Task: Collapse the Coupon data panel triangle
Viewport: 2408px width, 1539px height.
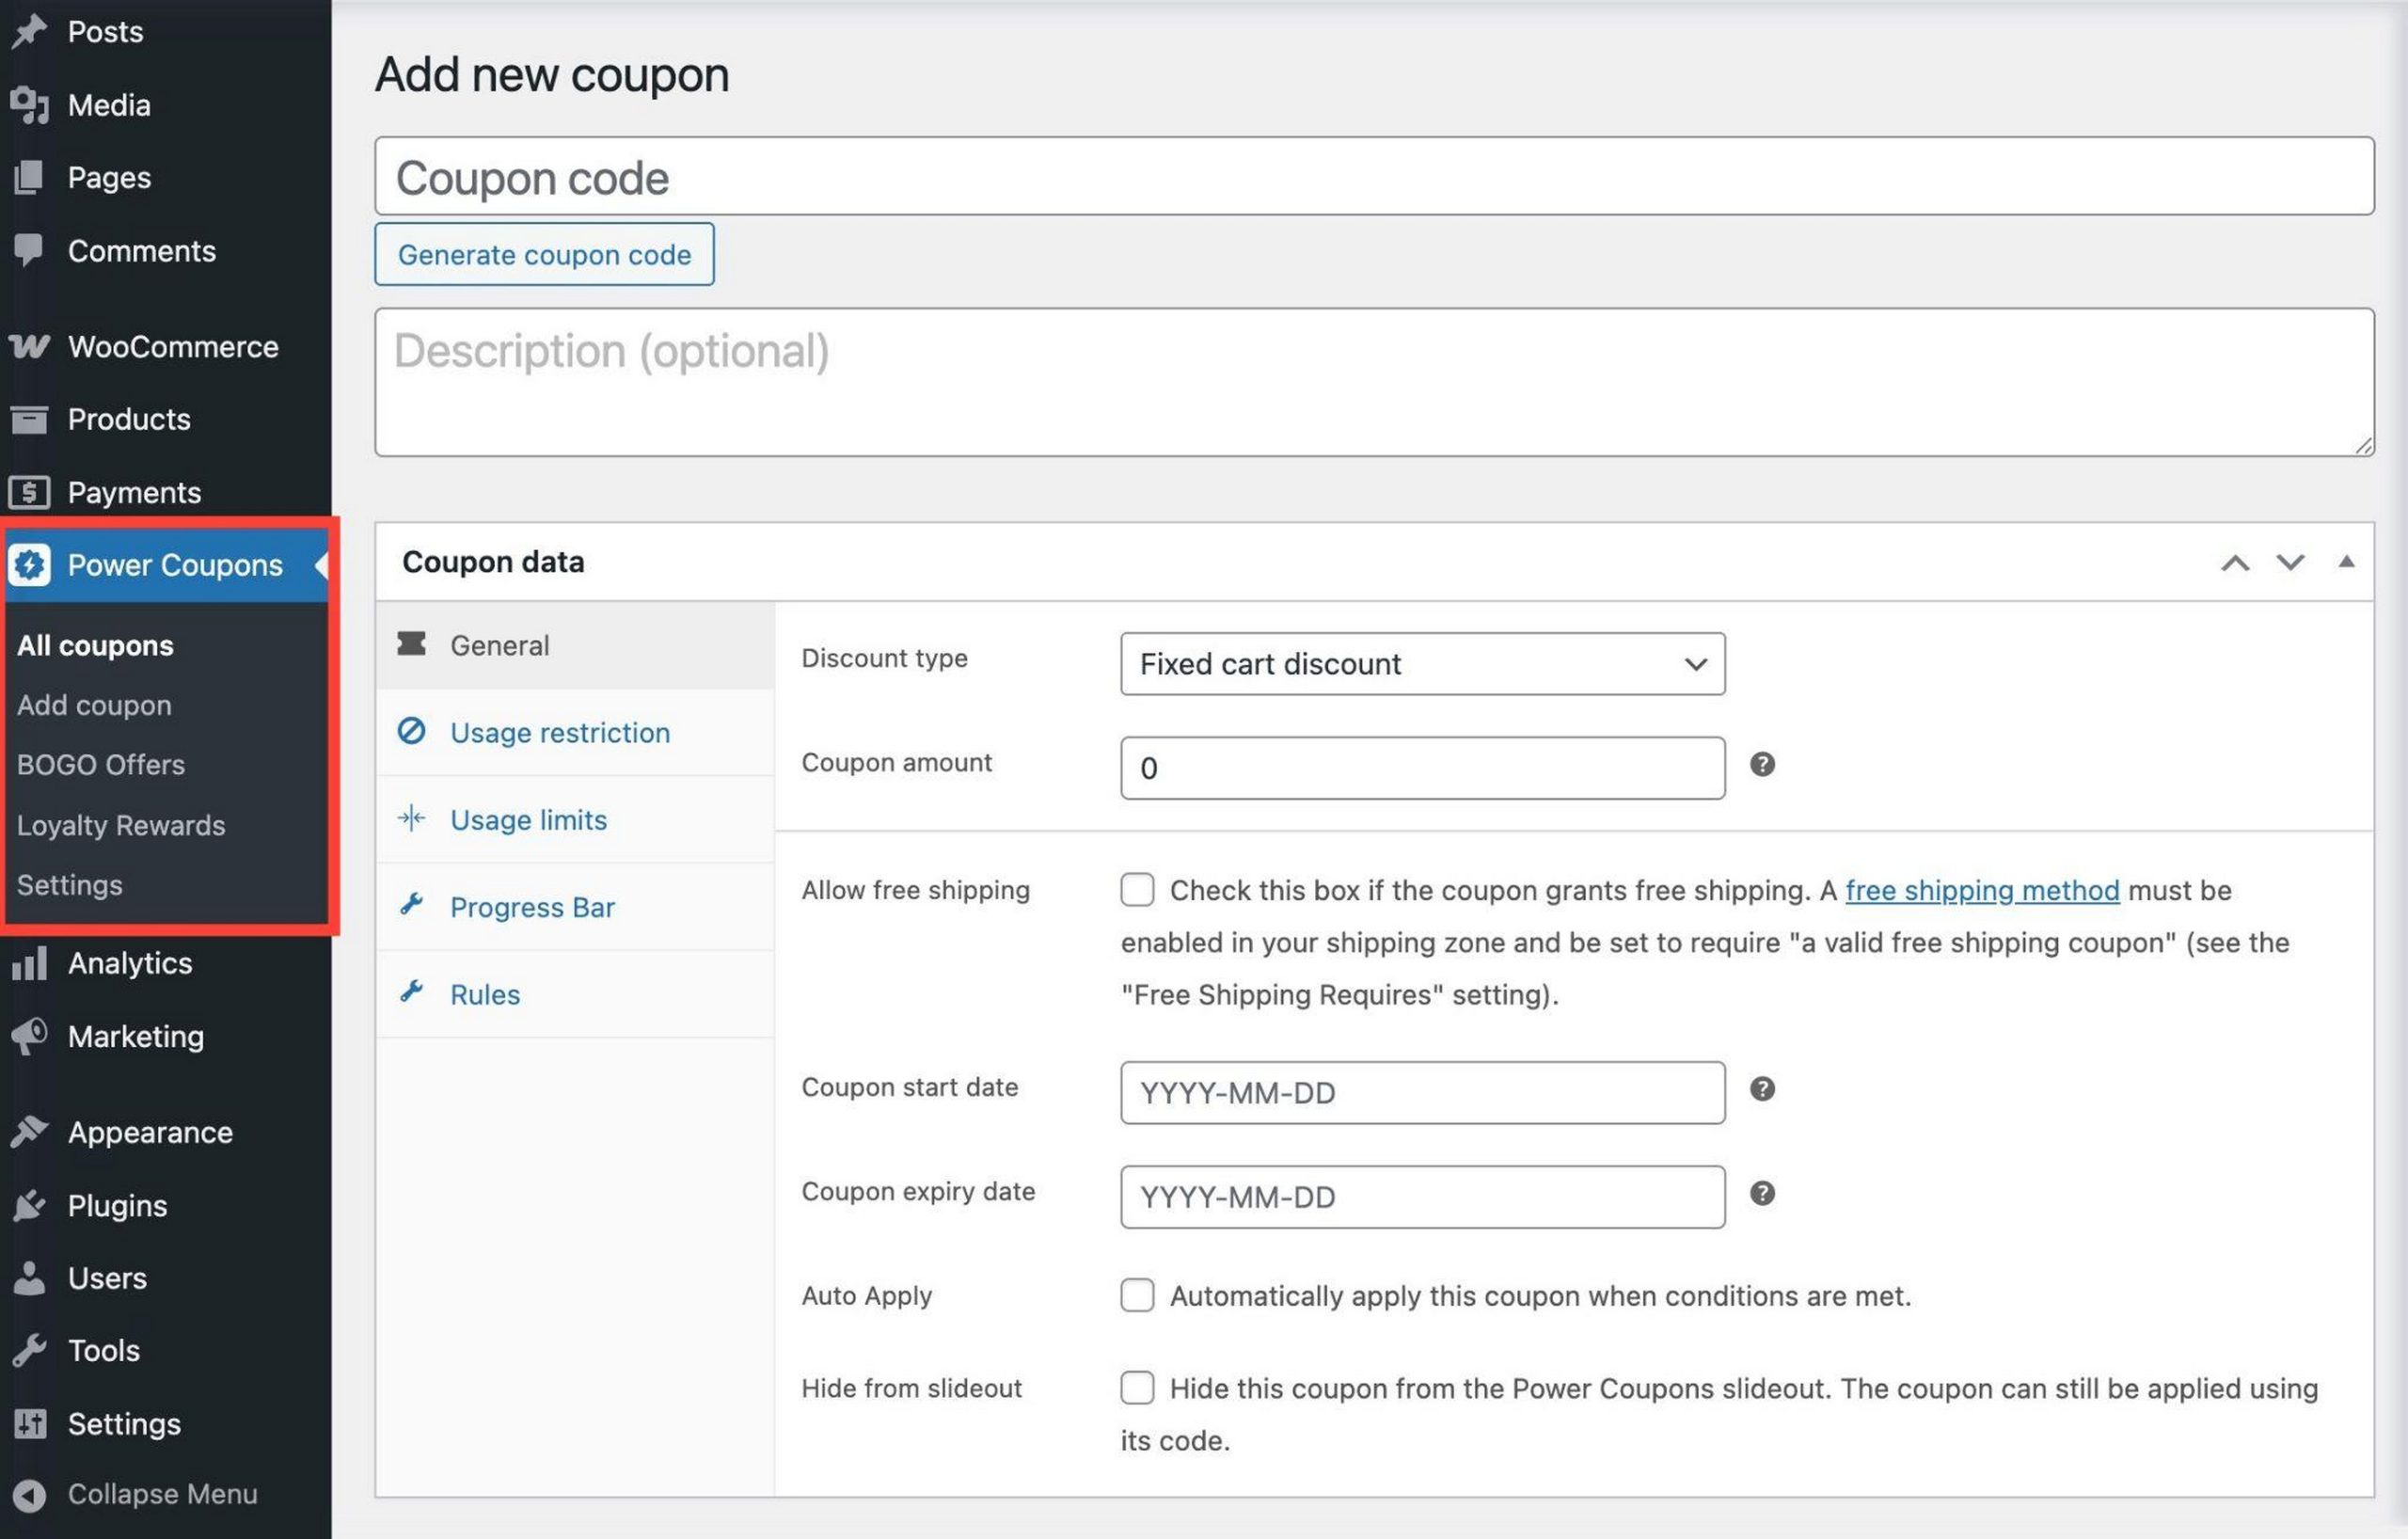Action: 2346,562
